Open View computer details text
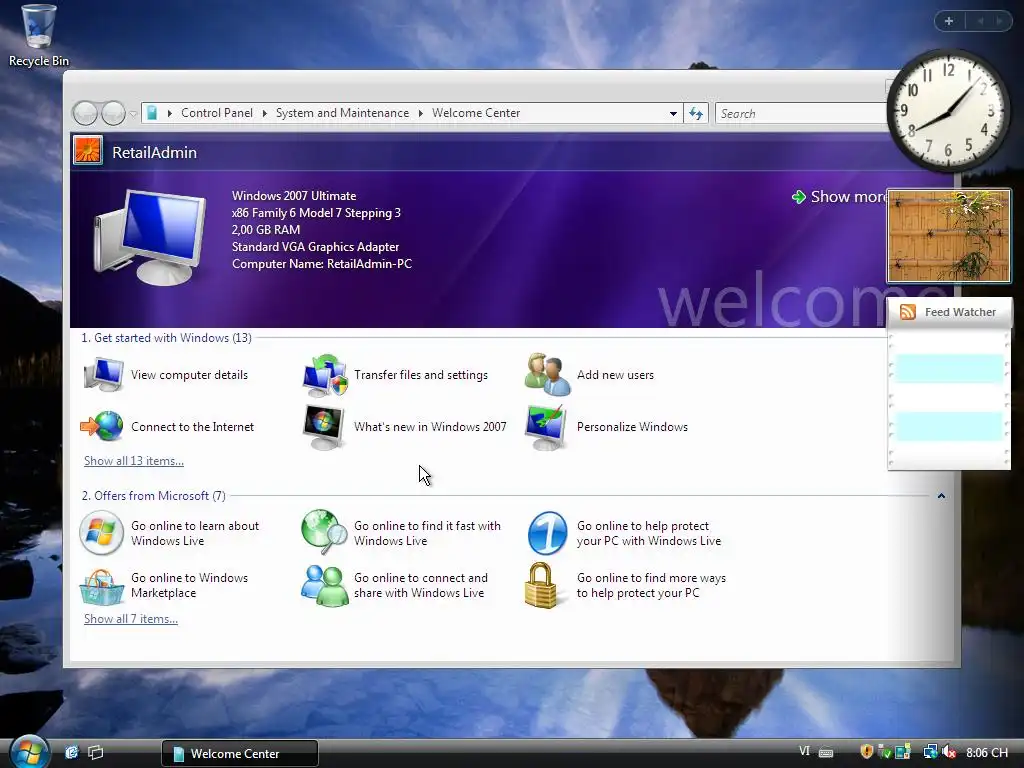 (189, 375)
